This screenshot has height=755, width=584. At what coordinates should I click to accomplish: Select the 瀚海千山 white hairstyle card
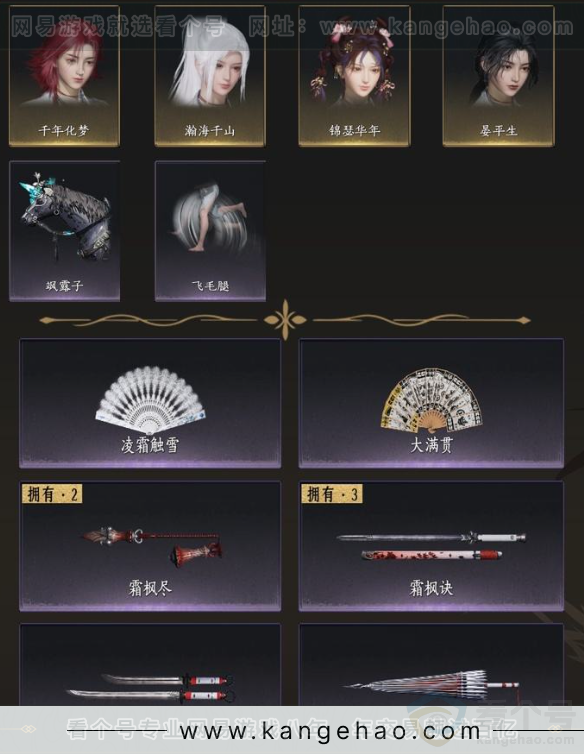click(x=209, y=76)
